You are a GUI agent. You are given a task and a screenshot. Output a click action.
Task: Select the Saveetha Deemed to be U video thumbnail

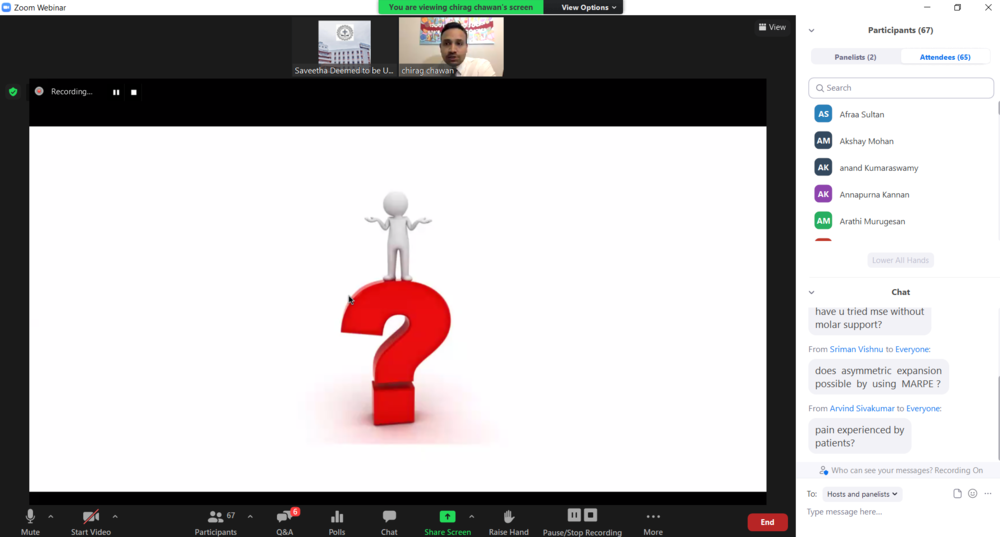click(344, 48)
